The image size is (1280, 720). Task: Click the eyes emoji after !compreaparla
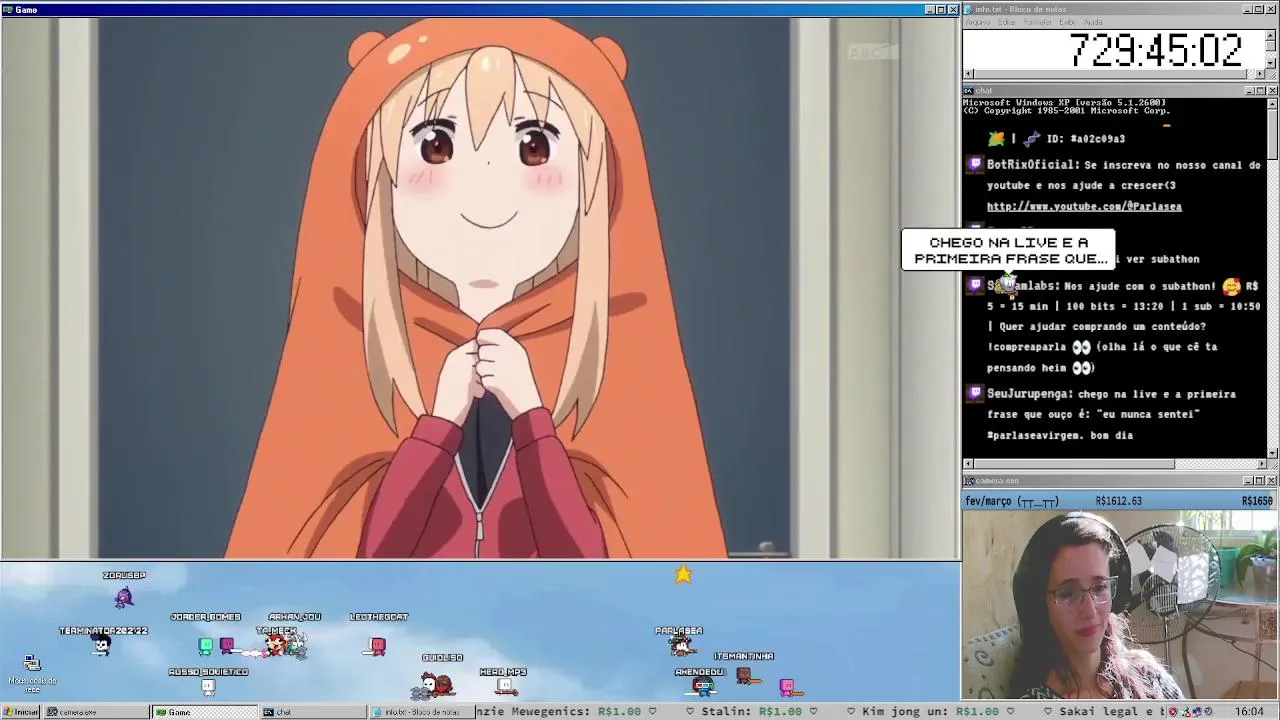pos(1081,347)
